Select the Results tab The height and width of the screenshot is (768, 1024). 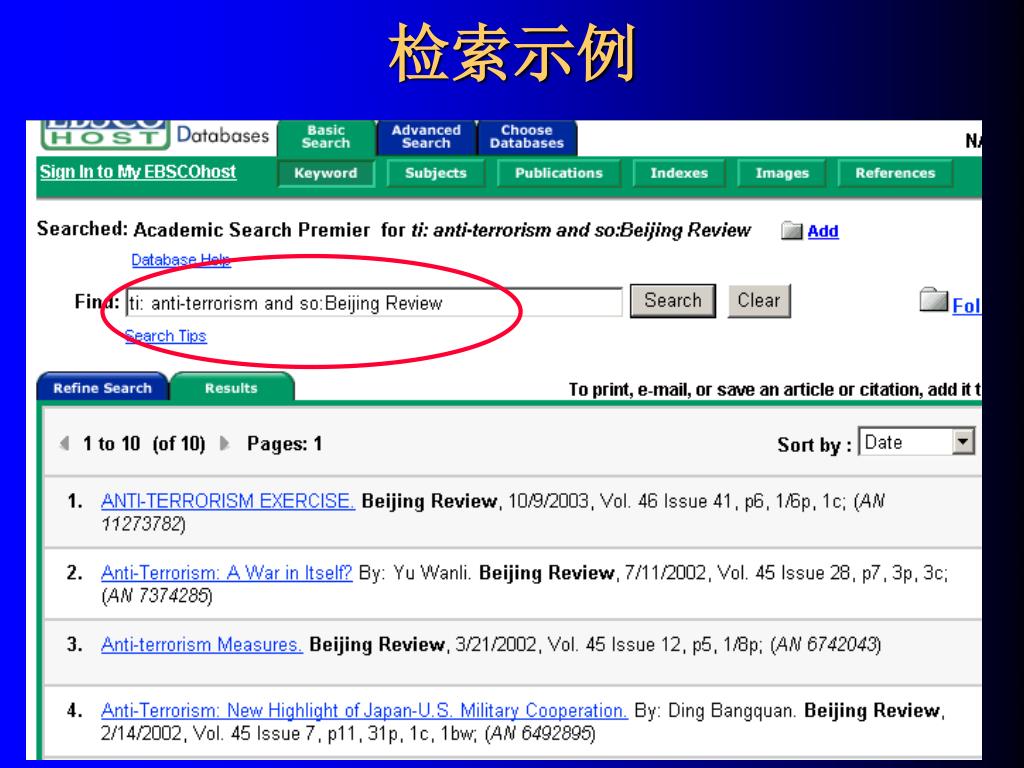coord(231,388)
